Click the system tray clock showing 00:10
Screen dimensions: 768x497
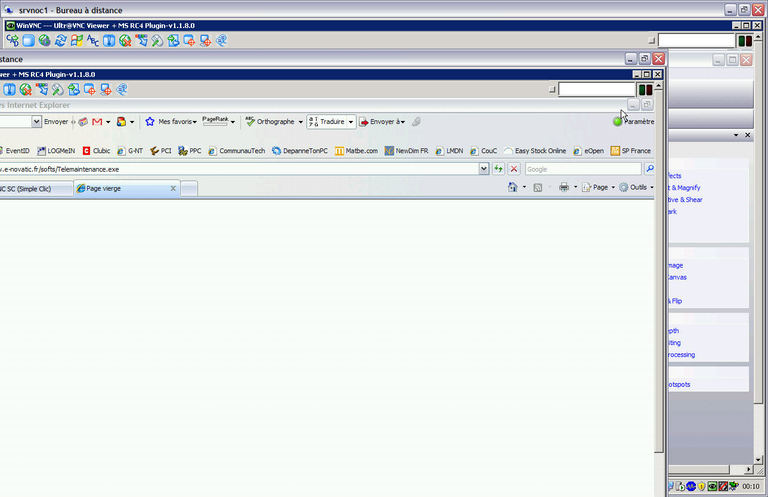[751, 486]
